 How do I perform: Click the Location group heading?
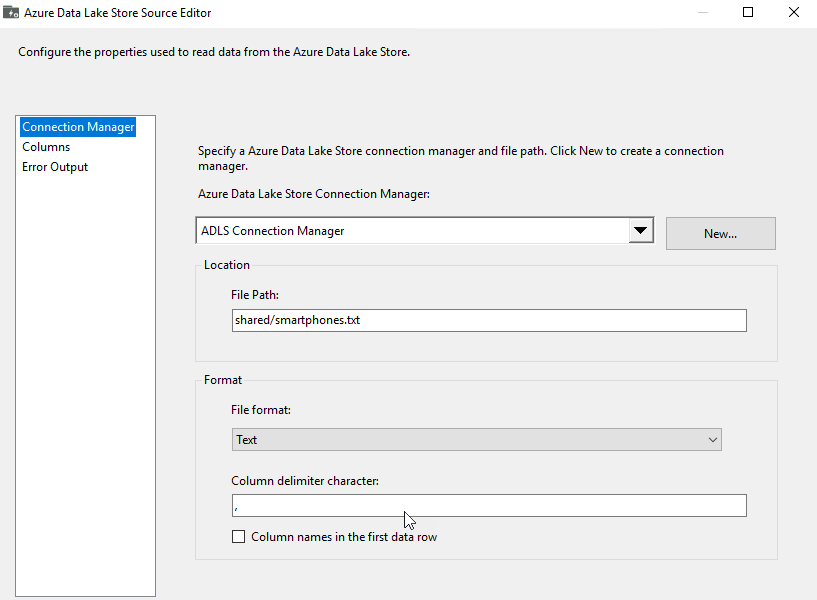(x=227, y=265)
